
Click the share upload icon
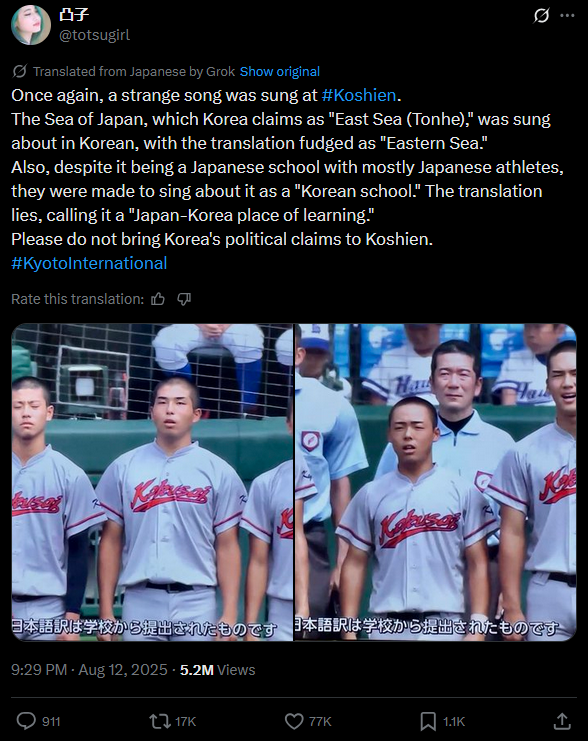tap(562, 721)
